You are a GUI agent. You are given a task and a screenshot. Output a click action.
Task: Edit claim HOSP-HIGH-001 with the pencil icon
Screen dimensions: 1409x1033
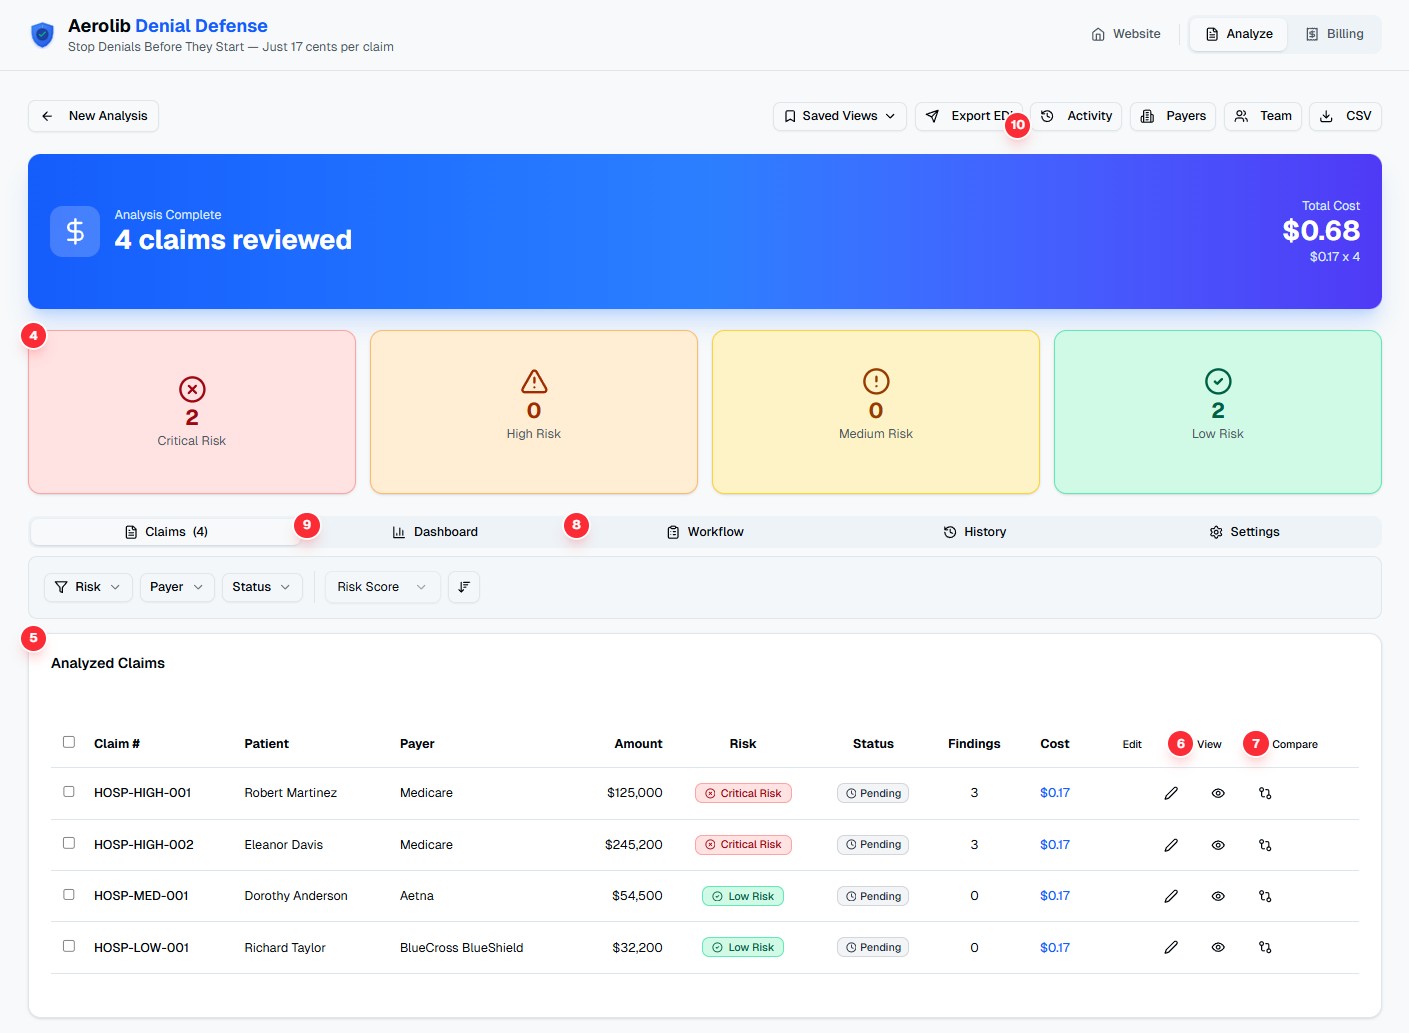1171,793
